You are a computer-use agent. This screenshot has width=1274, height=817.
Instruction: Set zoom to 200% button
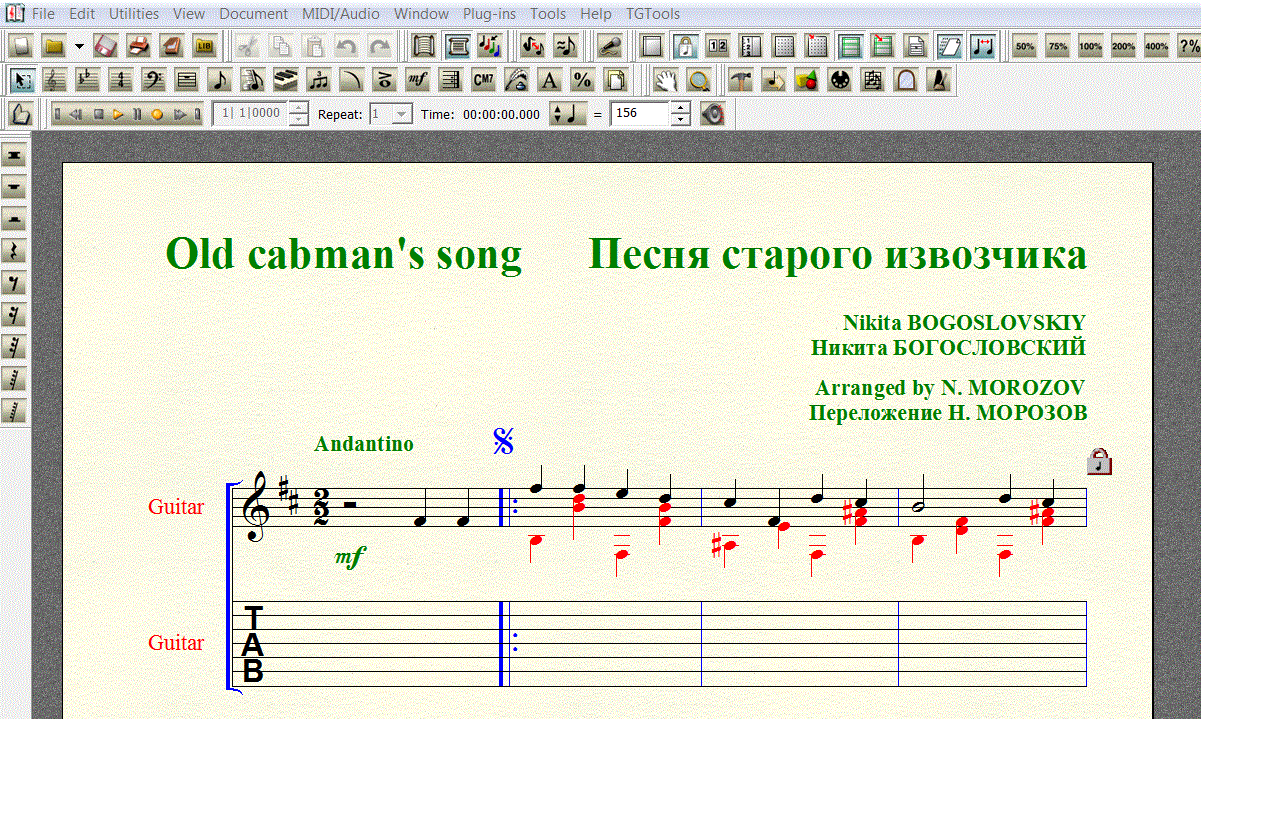[x=1124, y=46]
